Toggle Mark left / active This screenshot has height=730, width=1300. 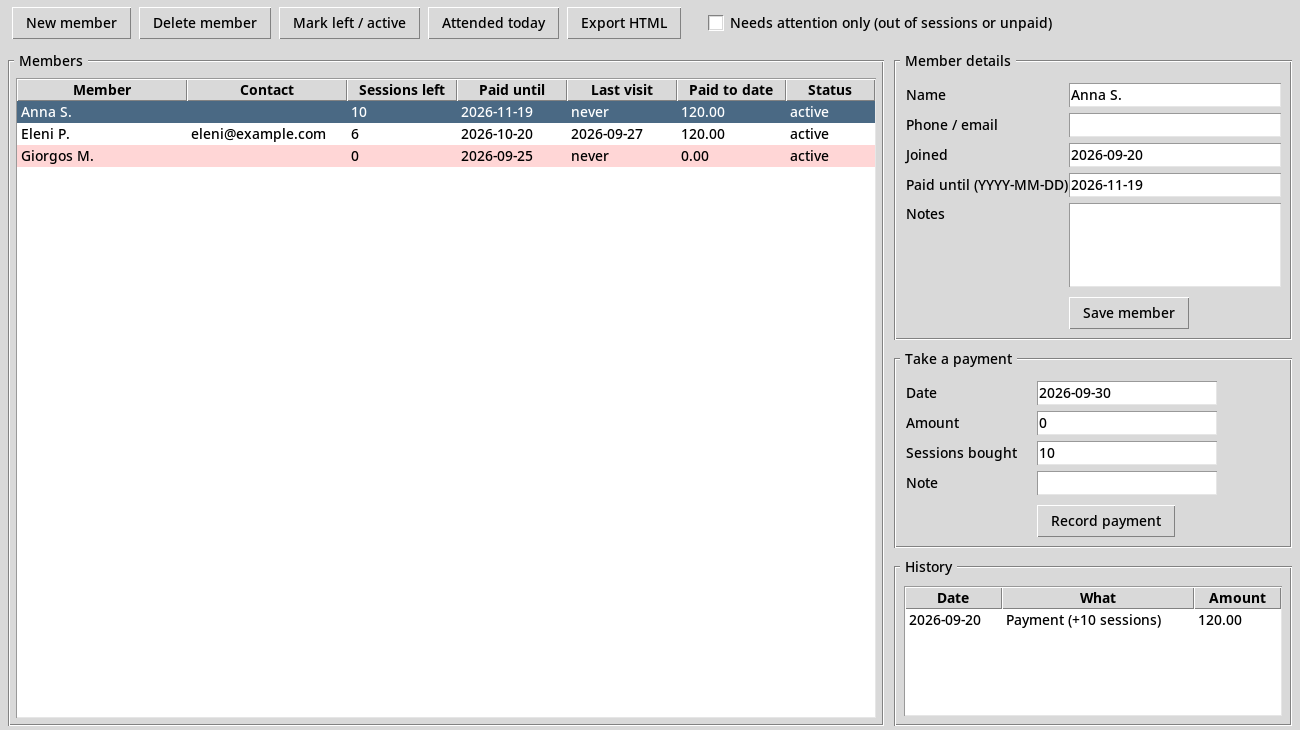pyautogui.click(x=349, y=23)
